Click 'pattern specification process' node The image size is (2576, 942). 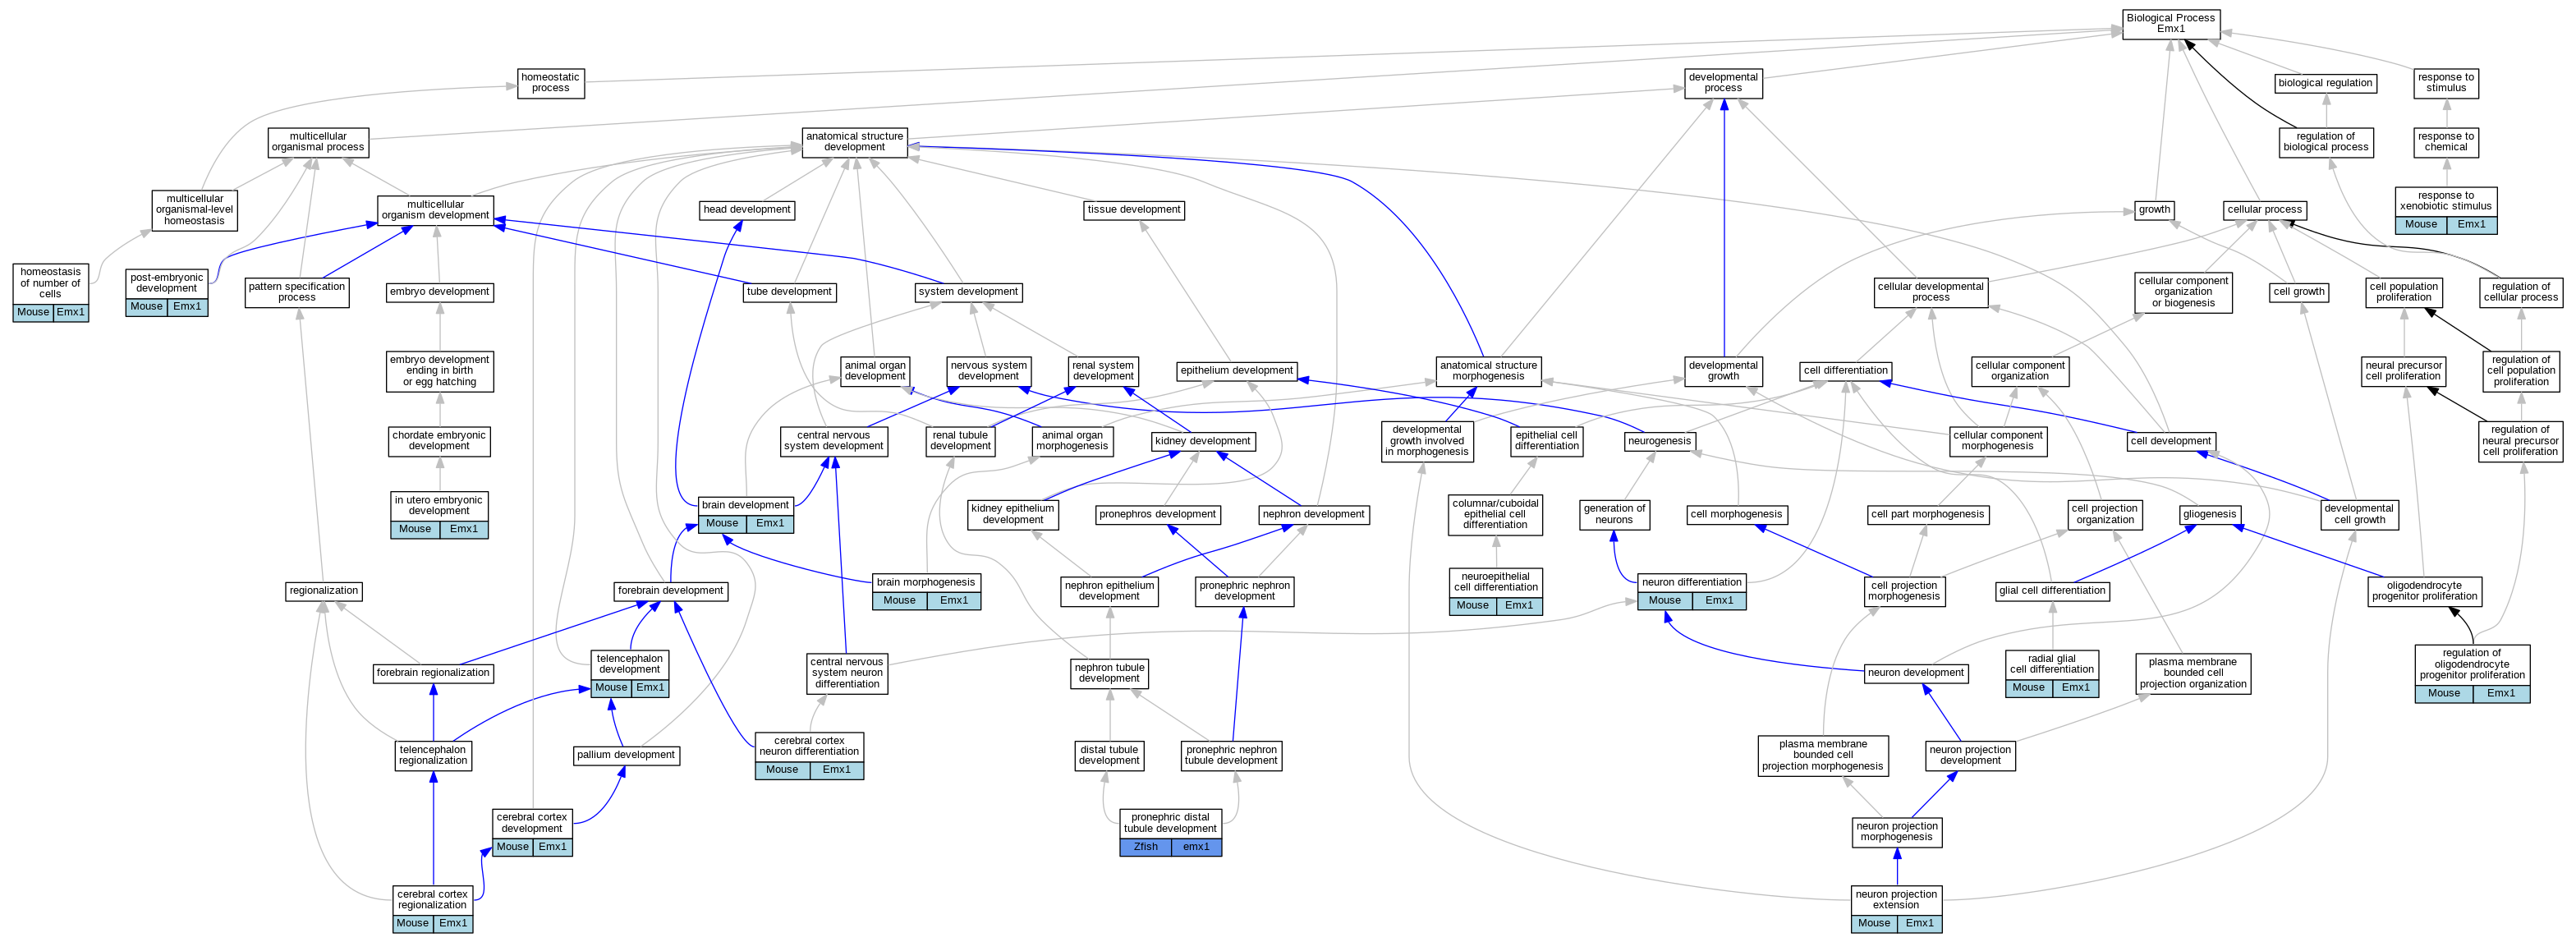[297, 293]
